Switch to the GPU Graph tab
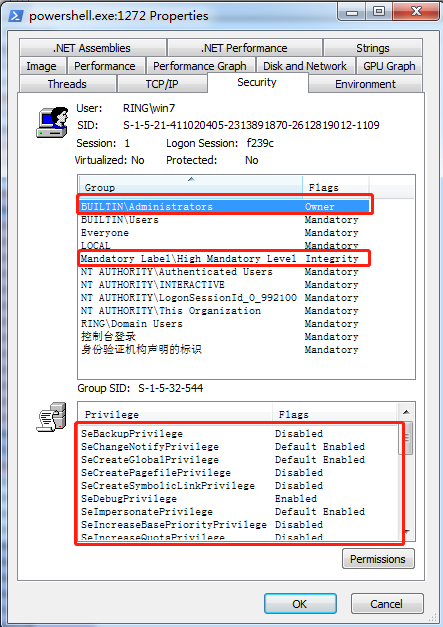 click(x=389, y=66)
